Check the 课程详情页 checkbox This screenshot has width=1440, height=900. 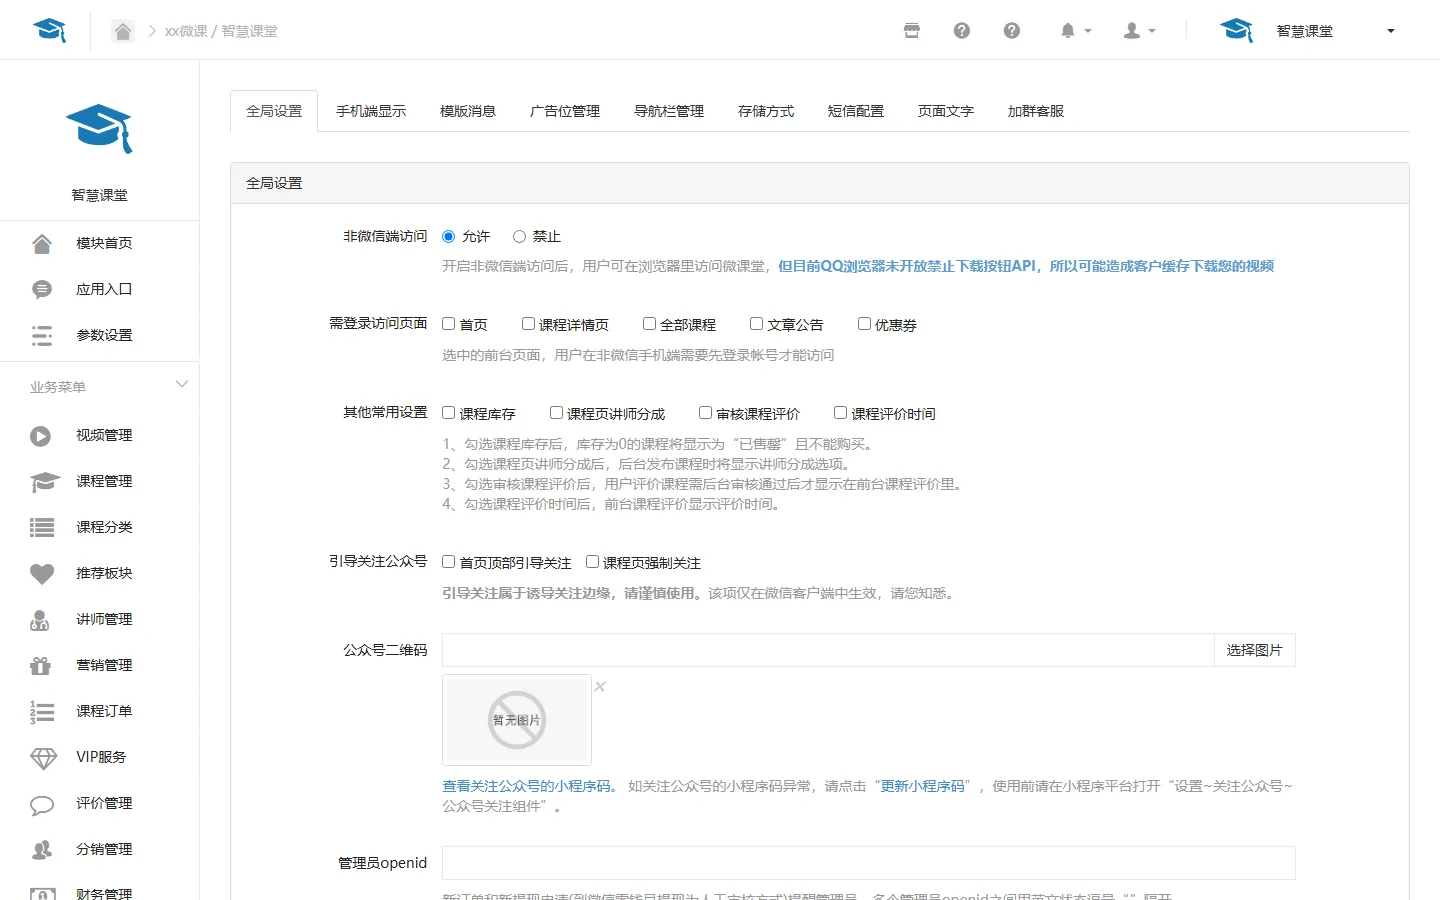(528, 324)
